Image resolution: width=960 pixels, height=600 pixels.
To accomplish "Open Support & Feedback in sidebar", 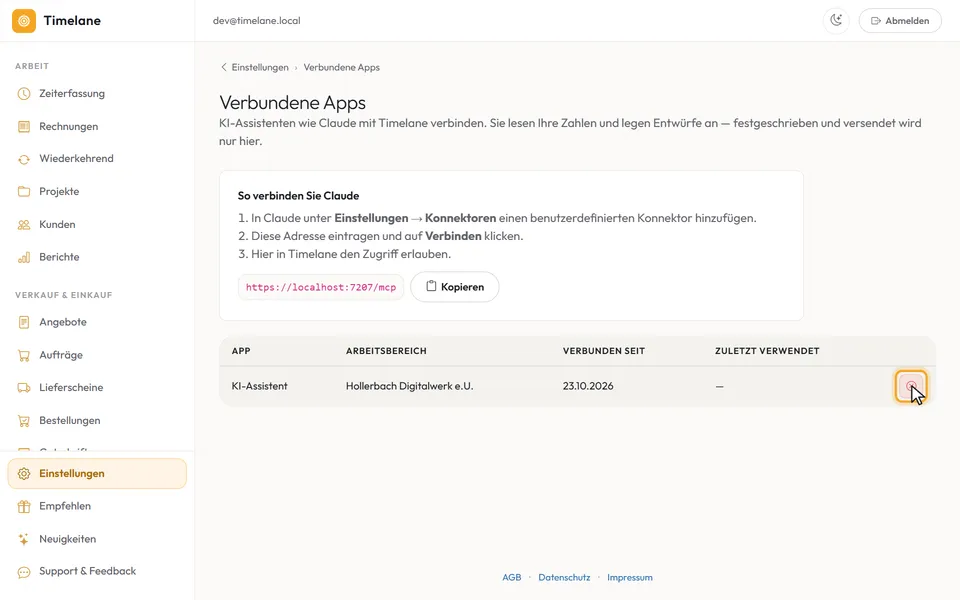I will pos(97,571).
